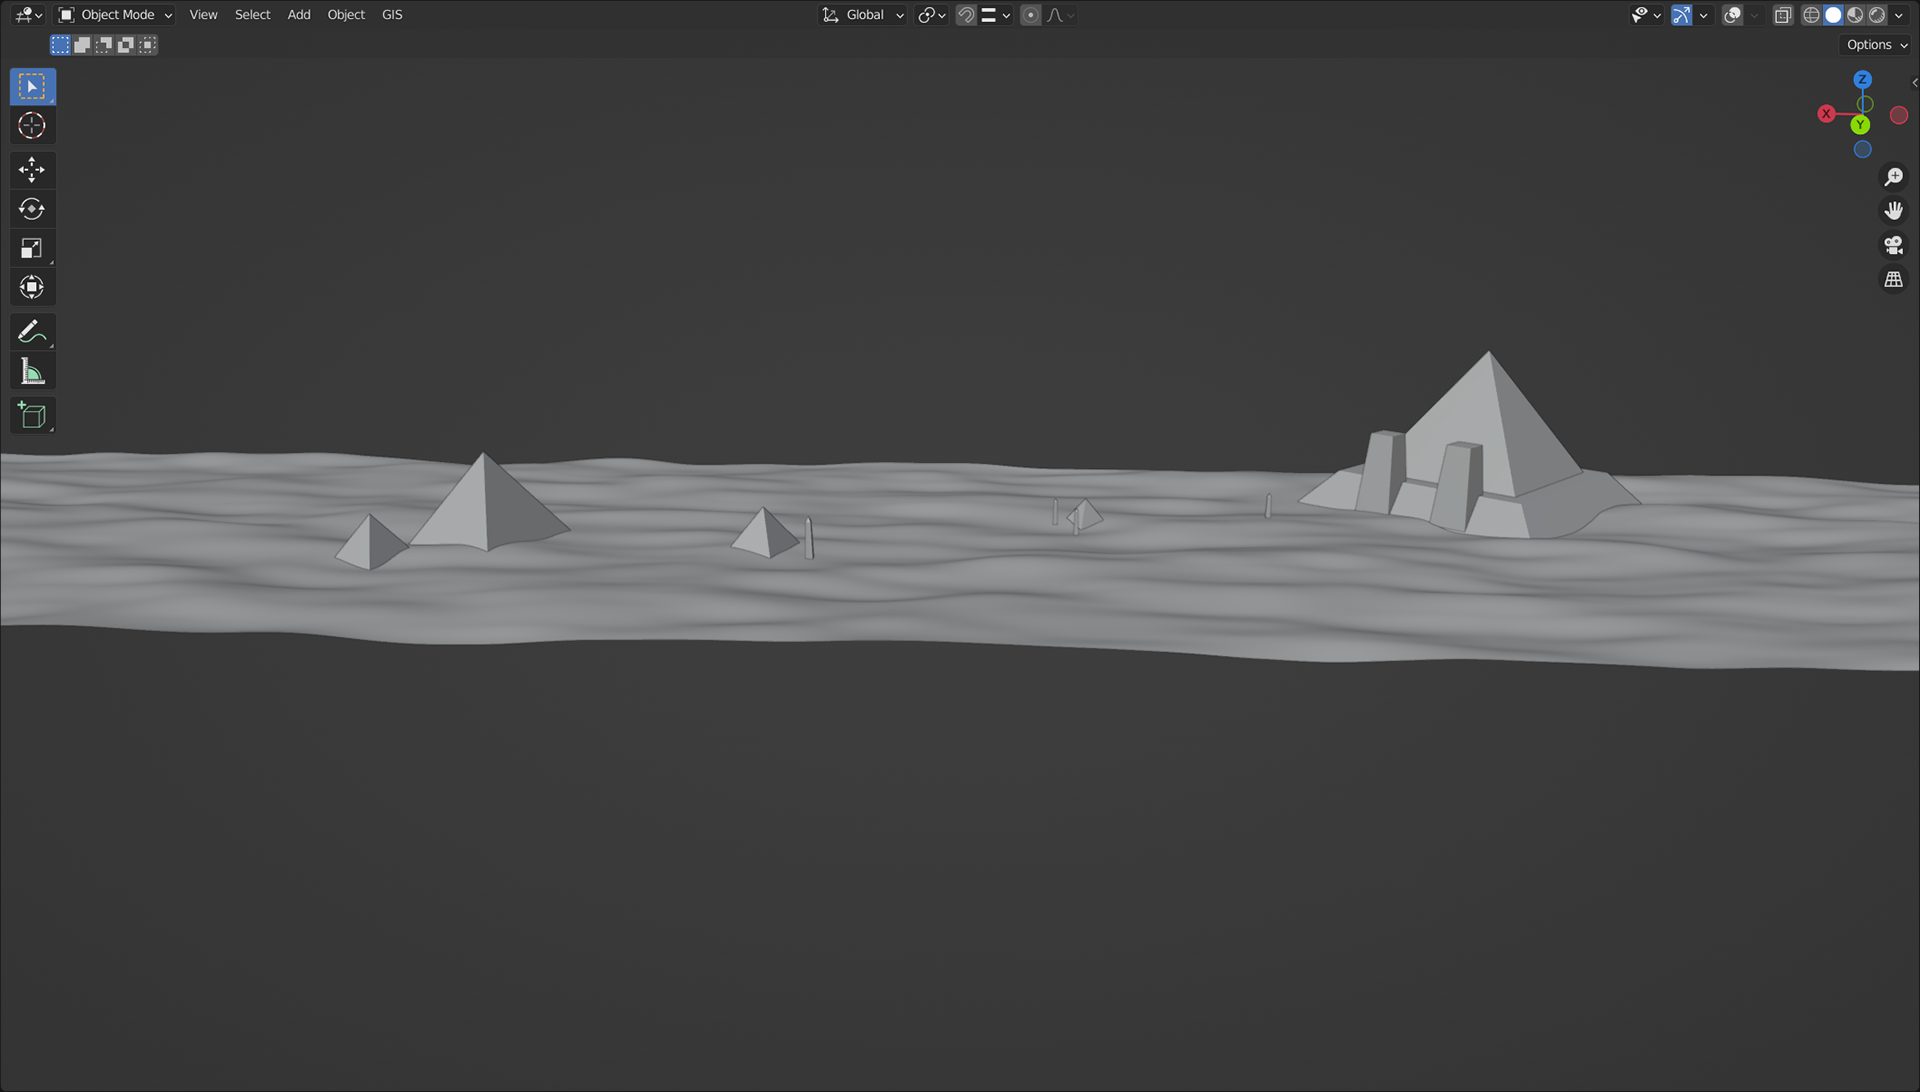Switch to wireframe viewport shading
Viewport: 1920px width, 1092px height.
coord(1811,15)
